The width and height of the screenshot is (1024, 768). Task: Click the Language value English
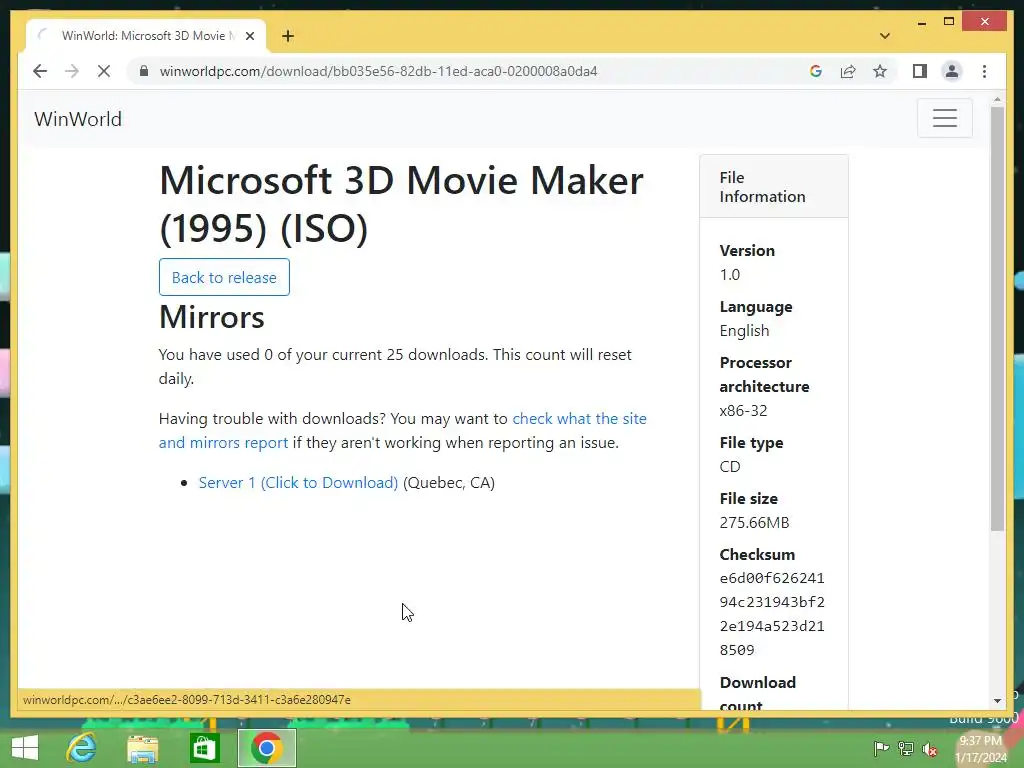pyautogui.click(x=744, y=330)
